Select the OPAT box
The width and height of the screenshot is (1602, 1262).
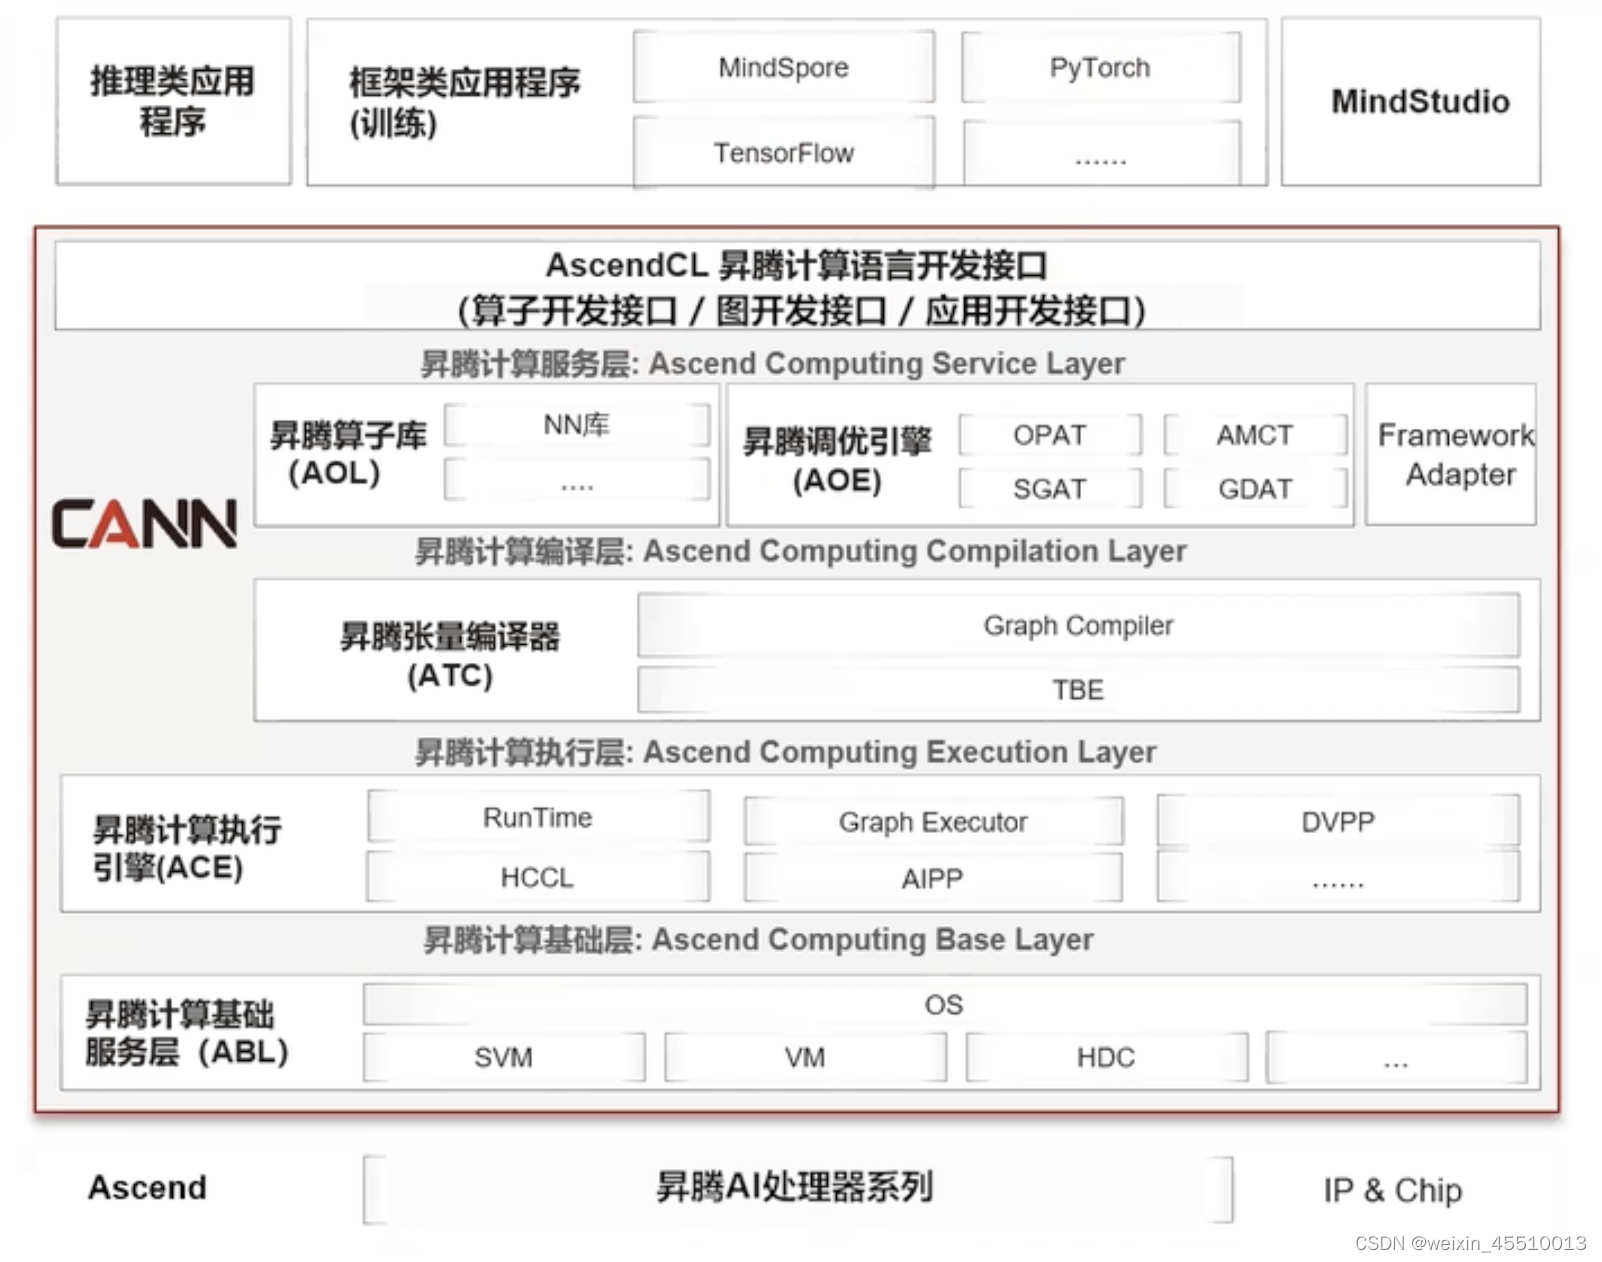point(1050,435)
